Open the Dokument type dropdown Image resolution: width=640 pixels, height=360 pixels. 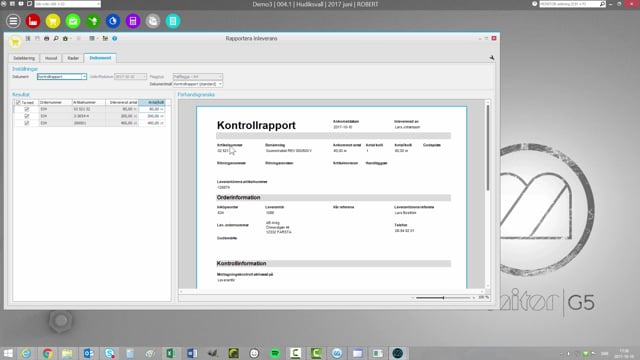click(62, 77)
